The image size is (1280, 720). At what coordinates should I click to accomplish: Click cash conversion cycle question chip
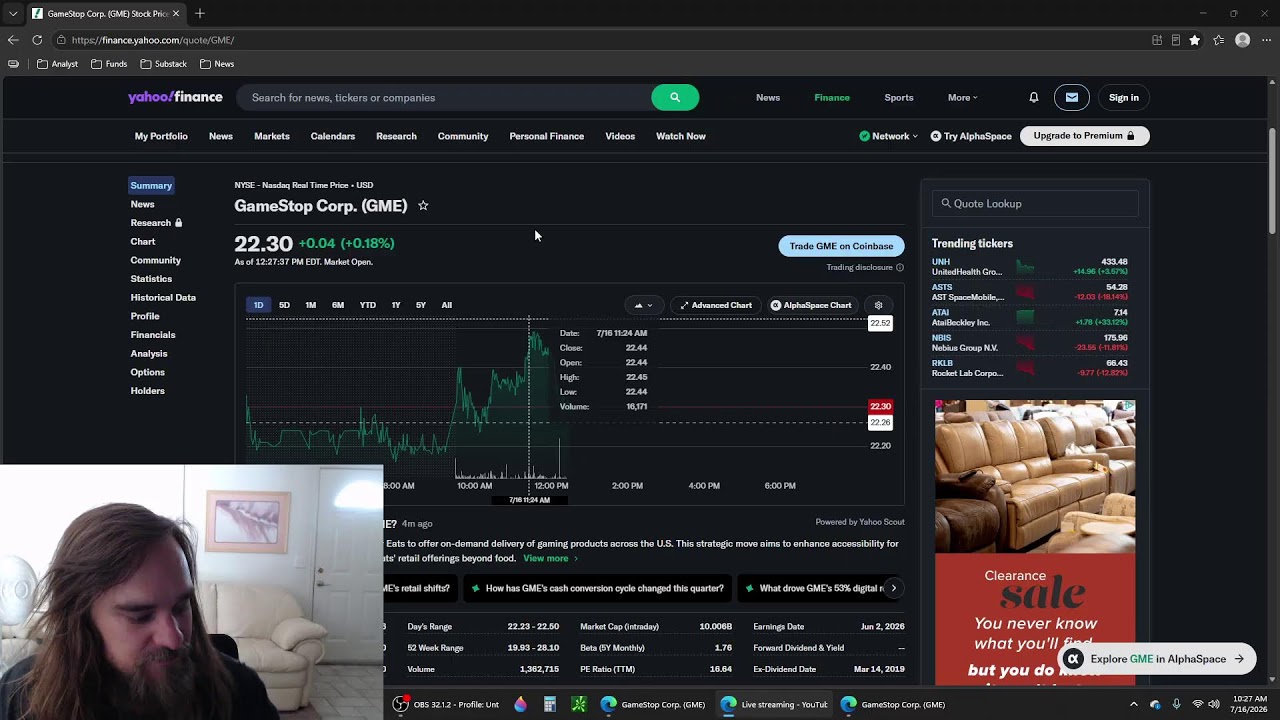click(x=597, y=588)
